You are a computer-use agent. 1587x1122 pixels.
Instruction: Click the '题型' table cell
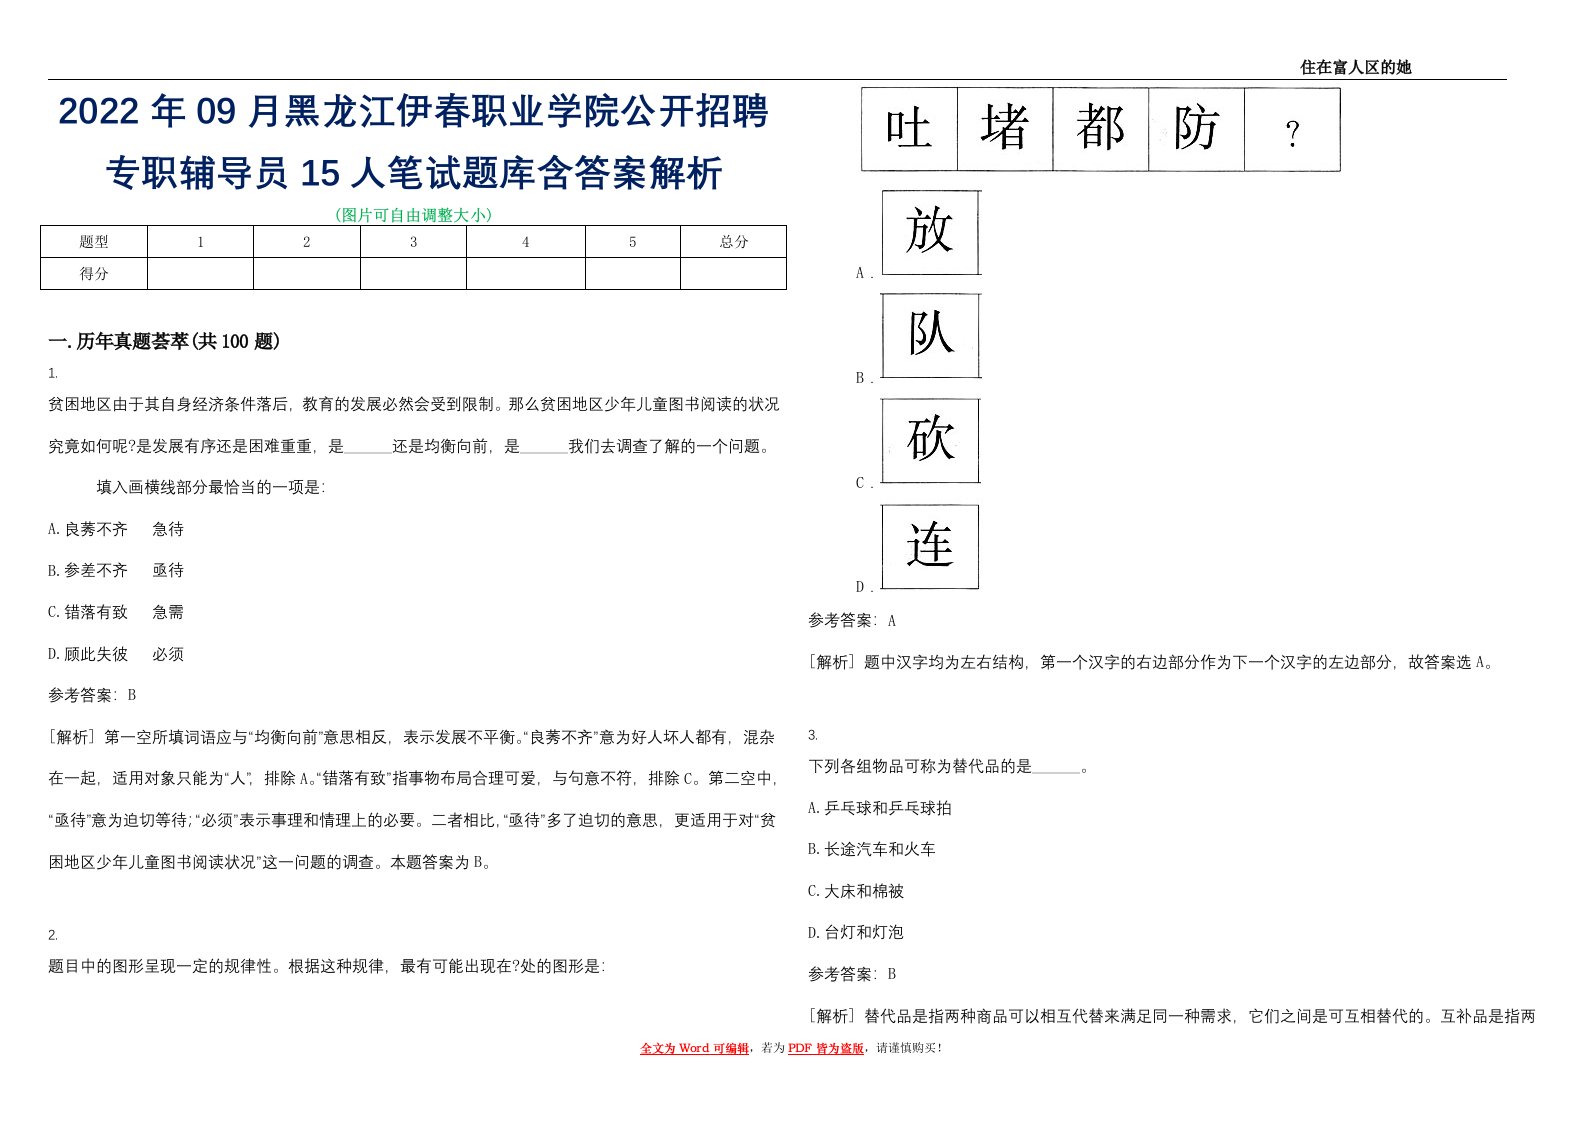tap(94, 241)
